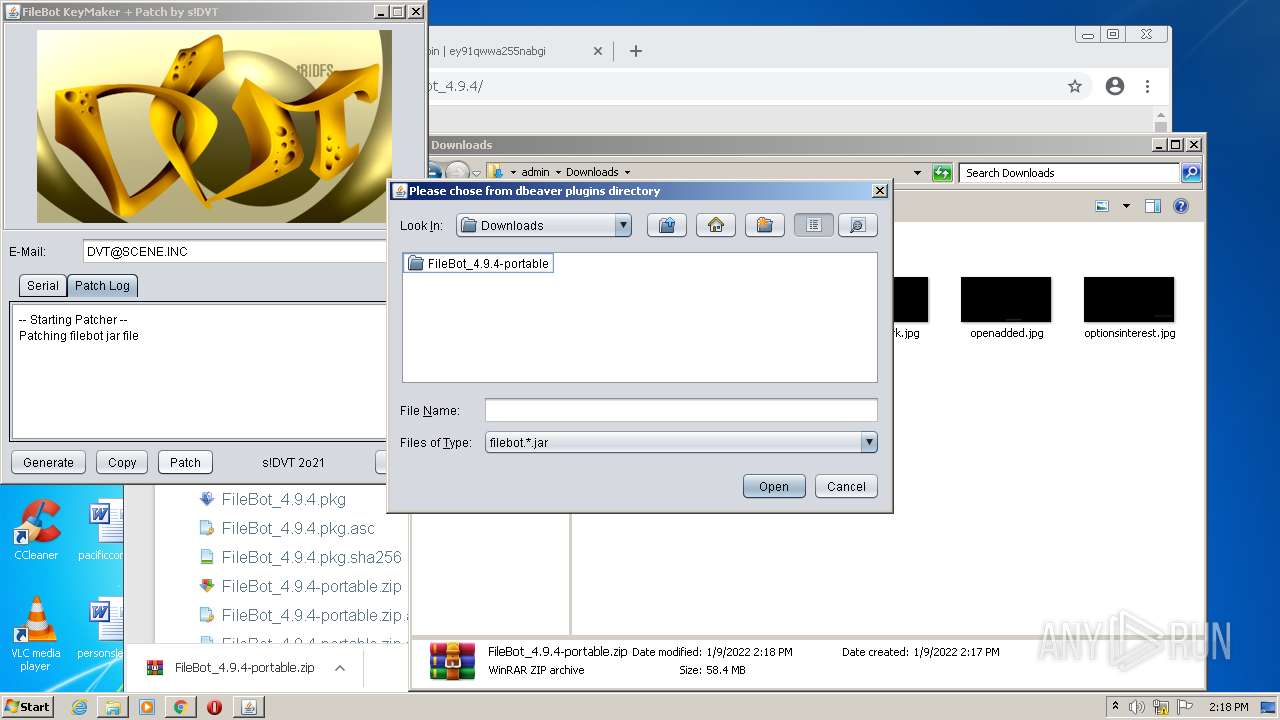
Task: Change view icon in Explorer toolbar
Action: (x=1102, y=206)
